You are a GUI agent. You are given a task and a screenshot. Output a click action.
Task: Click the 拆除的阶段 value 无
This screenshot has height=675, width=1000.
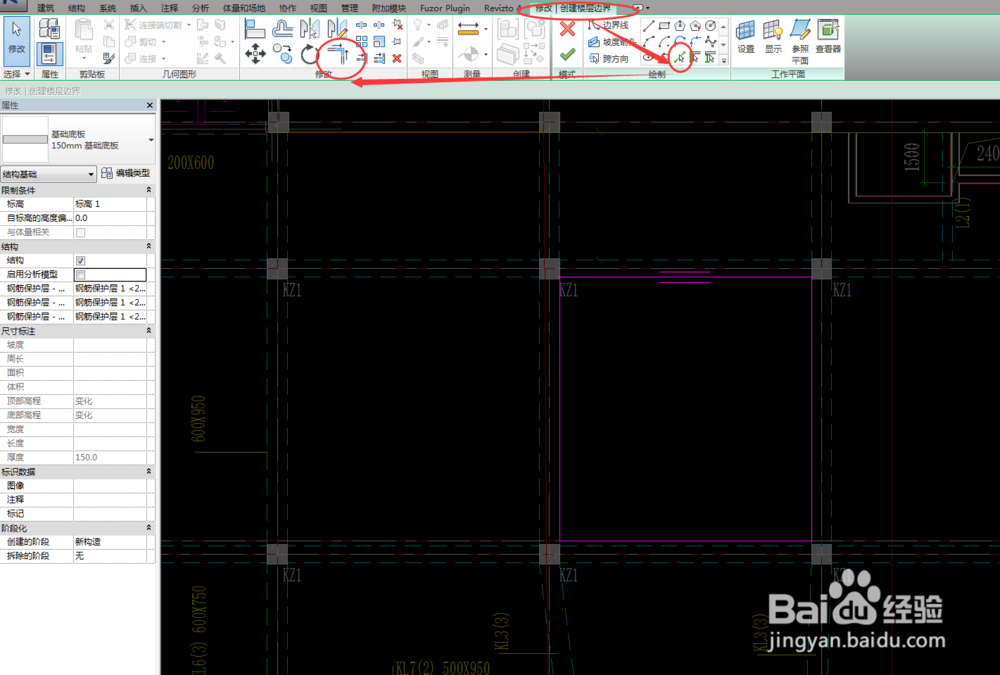[110, 556]
